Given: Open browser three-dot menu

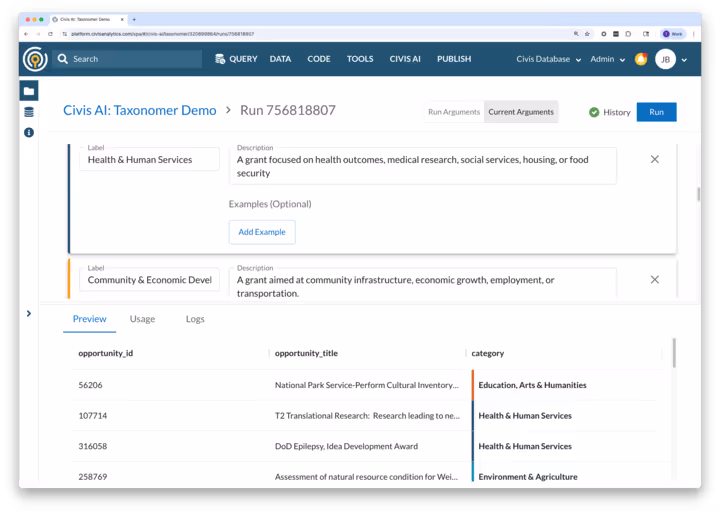Looking at the screenshot, I should point(693,34).
